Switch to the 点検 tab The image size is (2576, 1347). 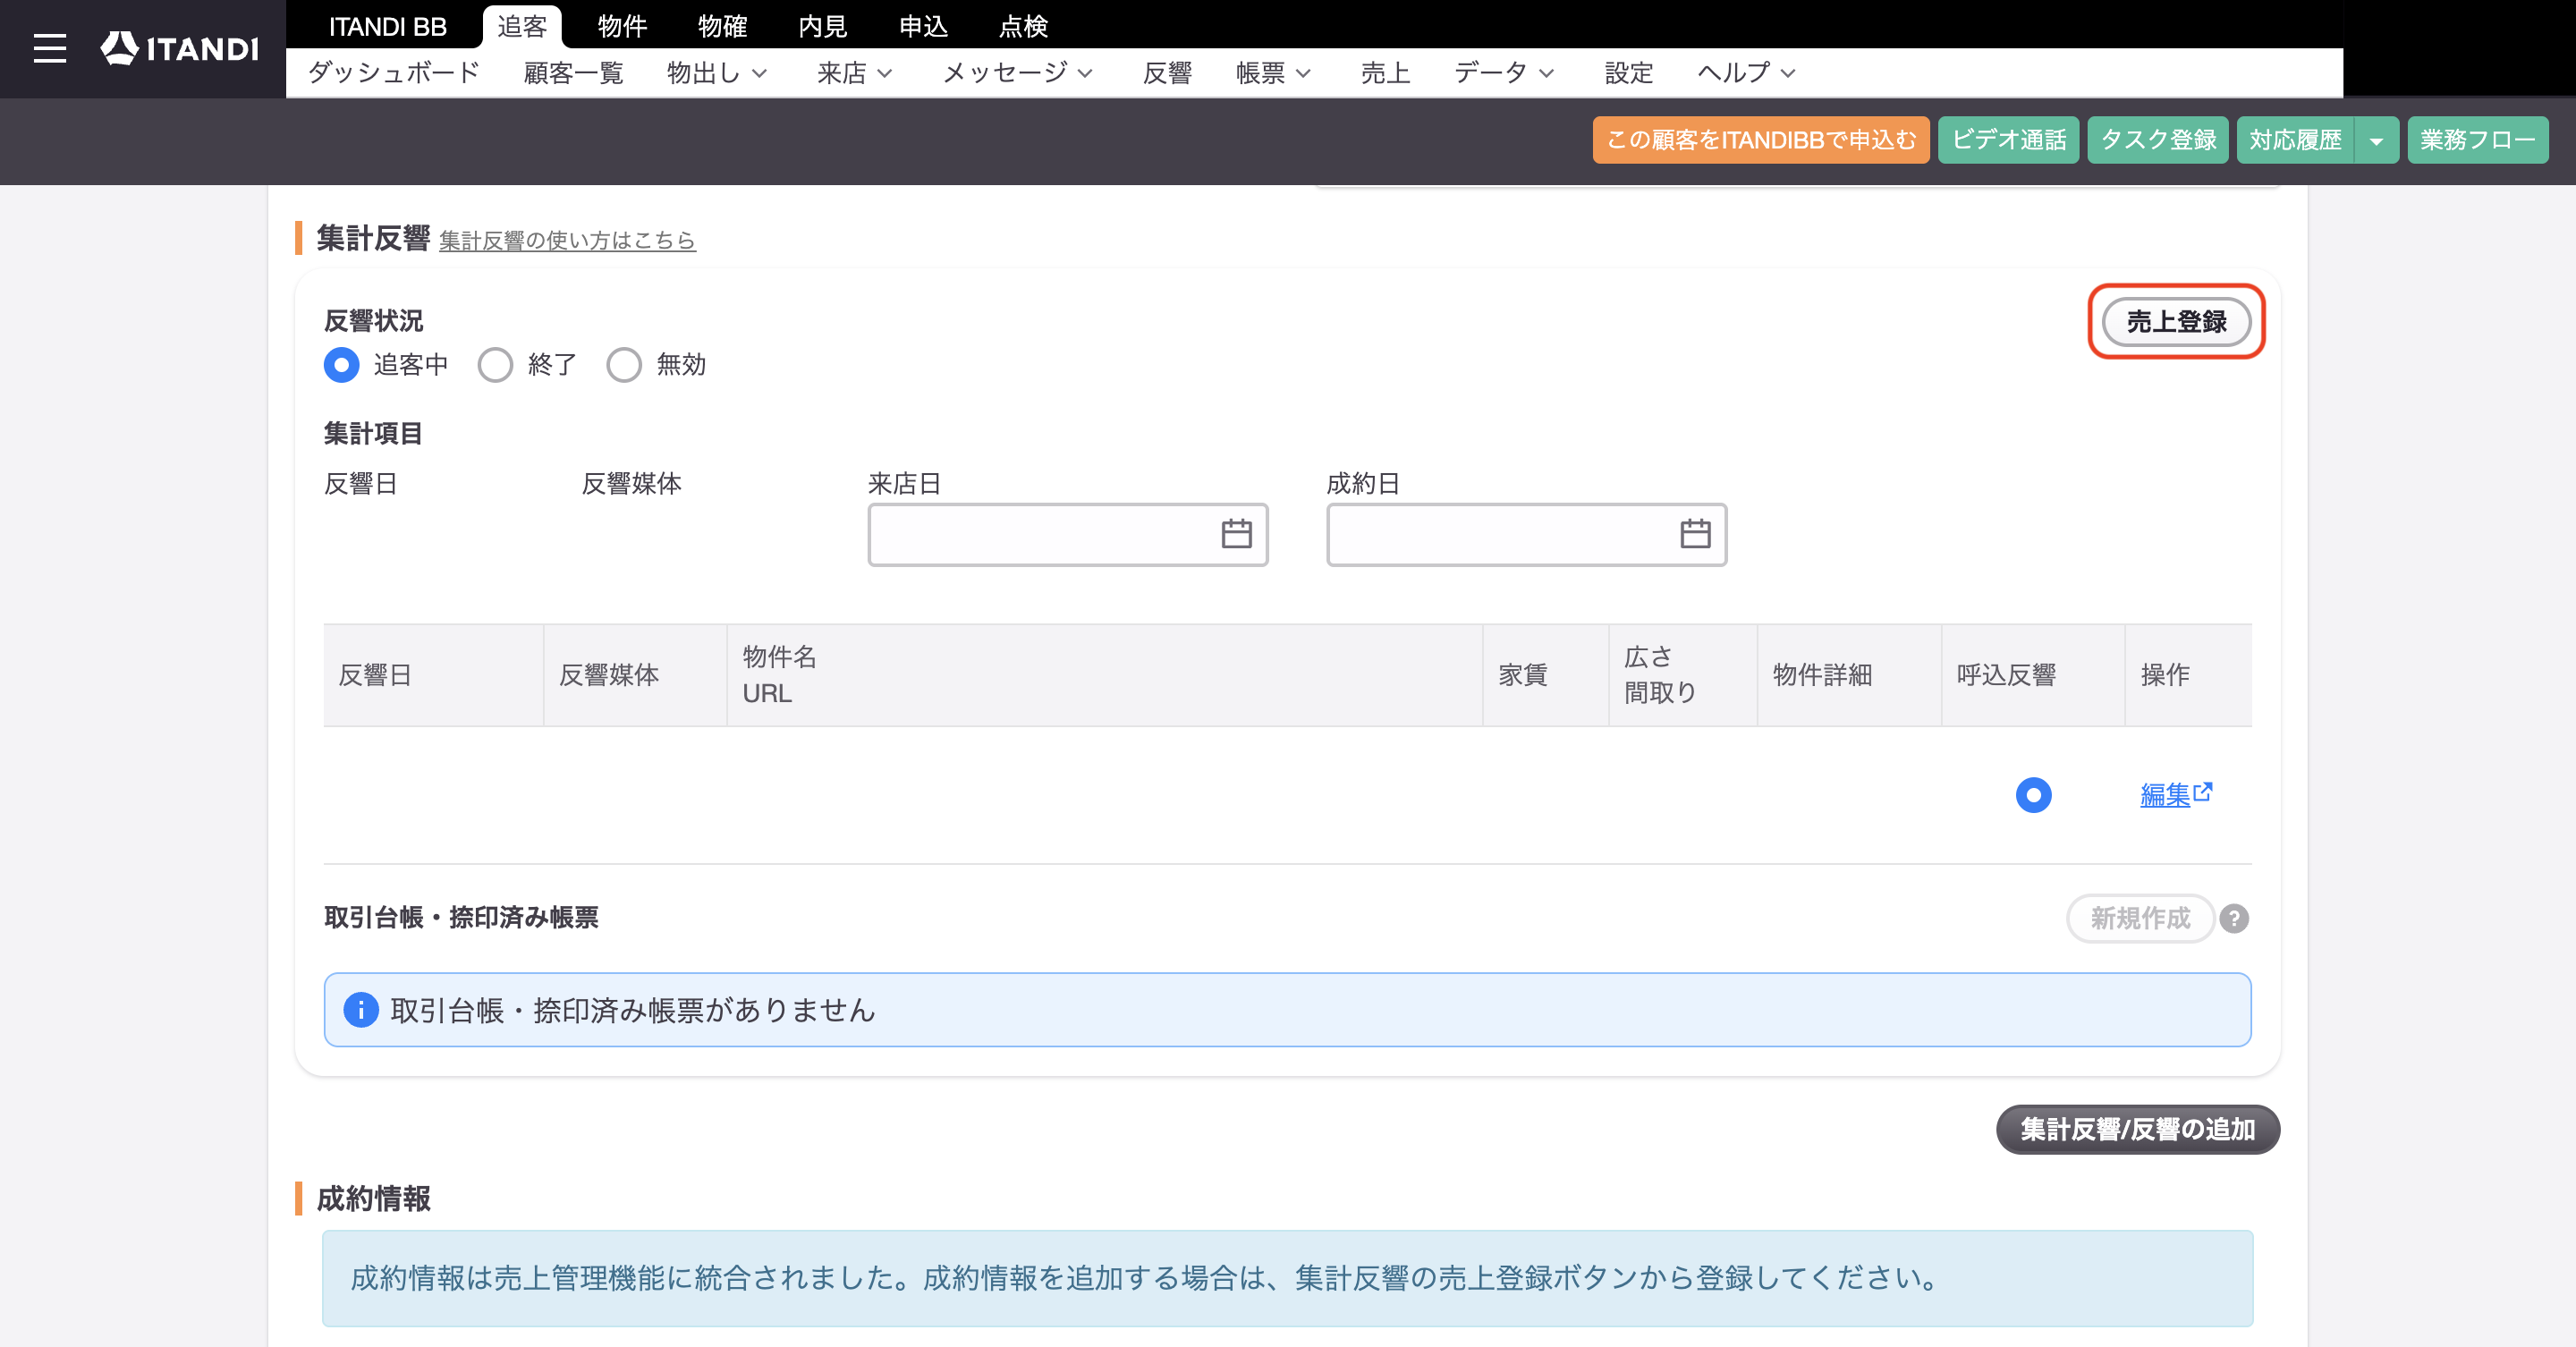[x=1023, y=26]
